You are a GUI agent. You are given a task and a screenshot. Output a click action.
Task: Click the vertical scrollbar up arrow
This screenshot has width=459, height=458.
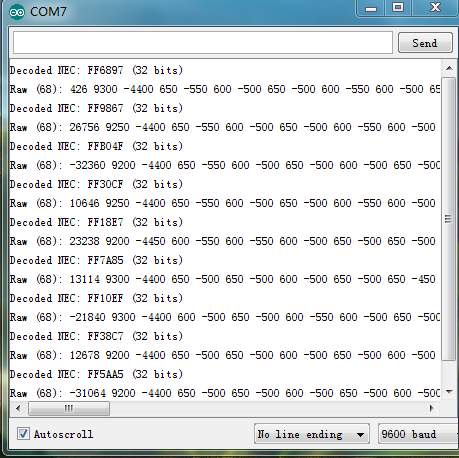pos(449,68)
